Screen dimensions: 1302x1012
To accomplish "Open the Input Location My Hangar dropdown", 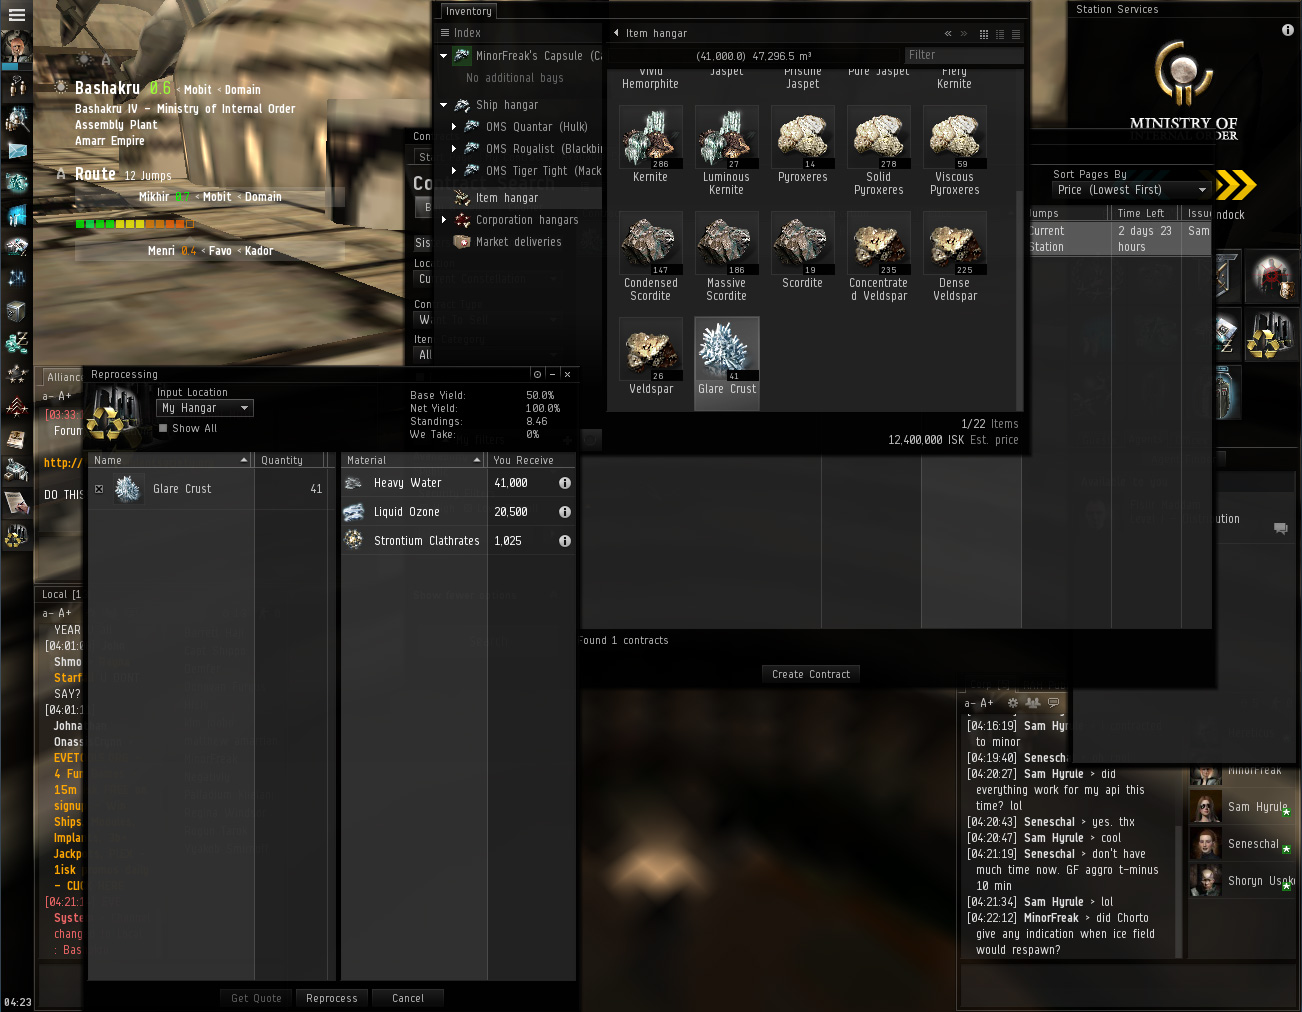I will tap(205, 408).
